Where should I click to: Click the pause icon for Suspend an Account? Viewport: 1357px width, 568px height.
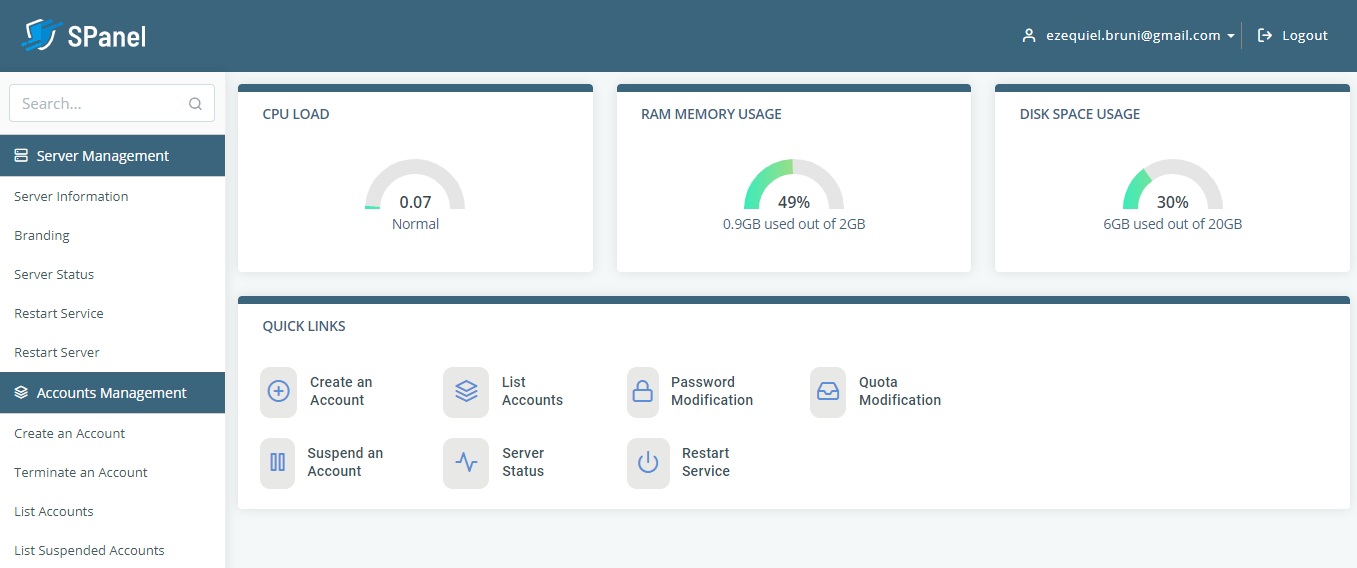coord(278,463)
